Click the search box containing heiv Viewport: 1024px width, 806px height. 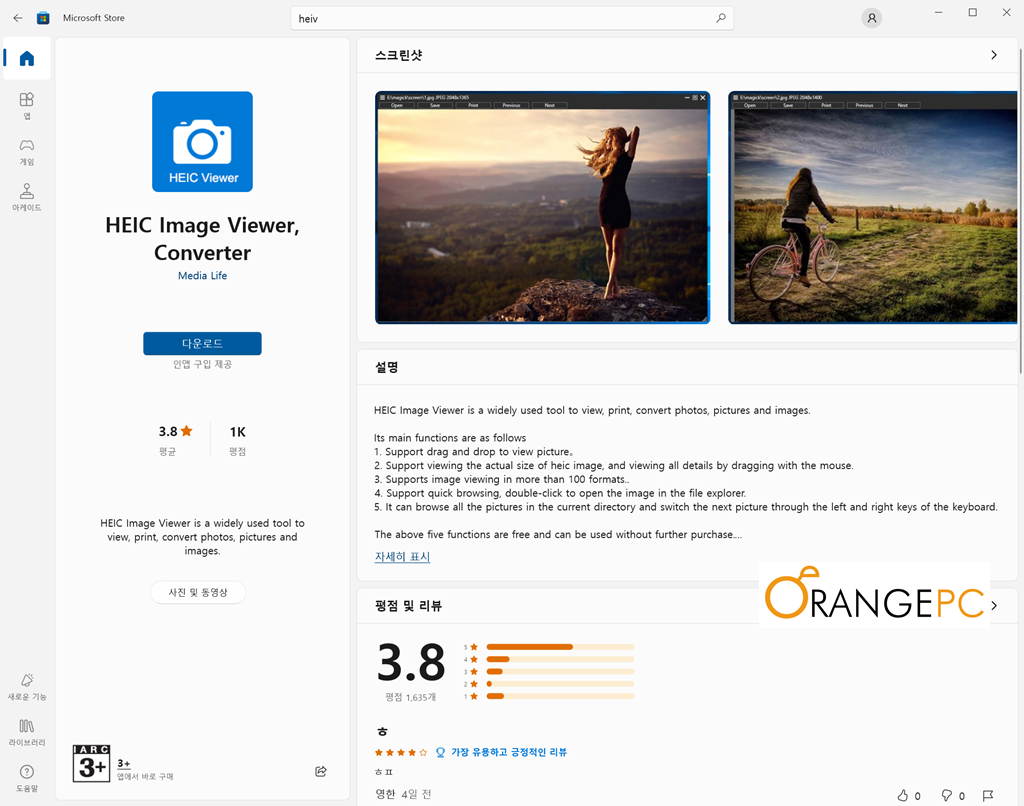tap(512, 18)
